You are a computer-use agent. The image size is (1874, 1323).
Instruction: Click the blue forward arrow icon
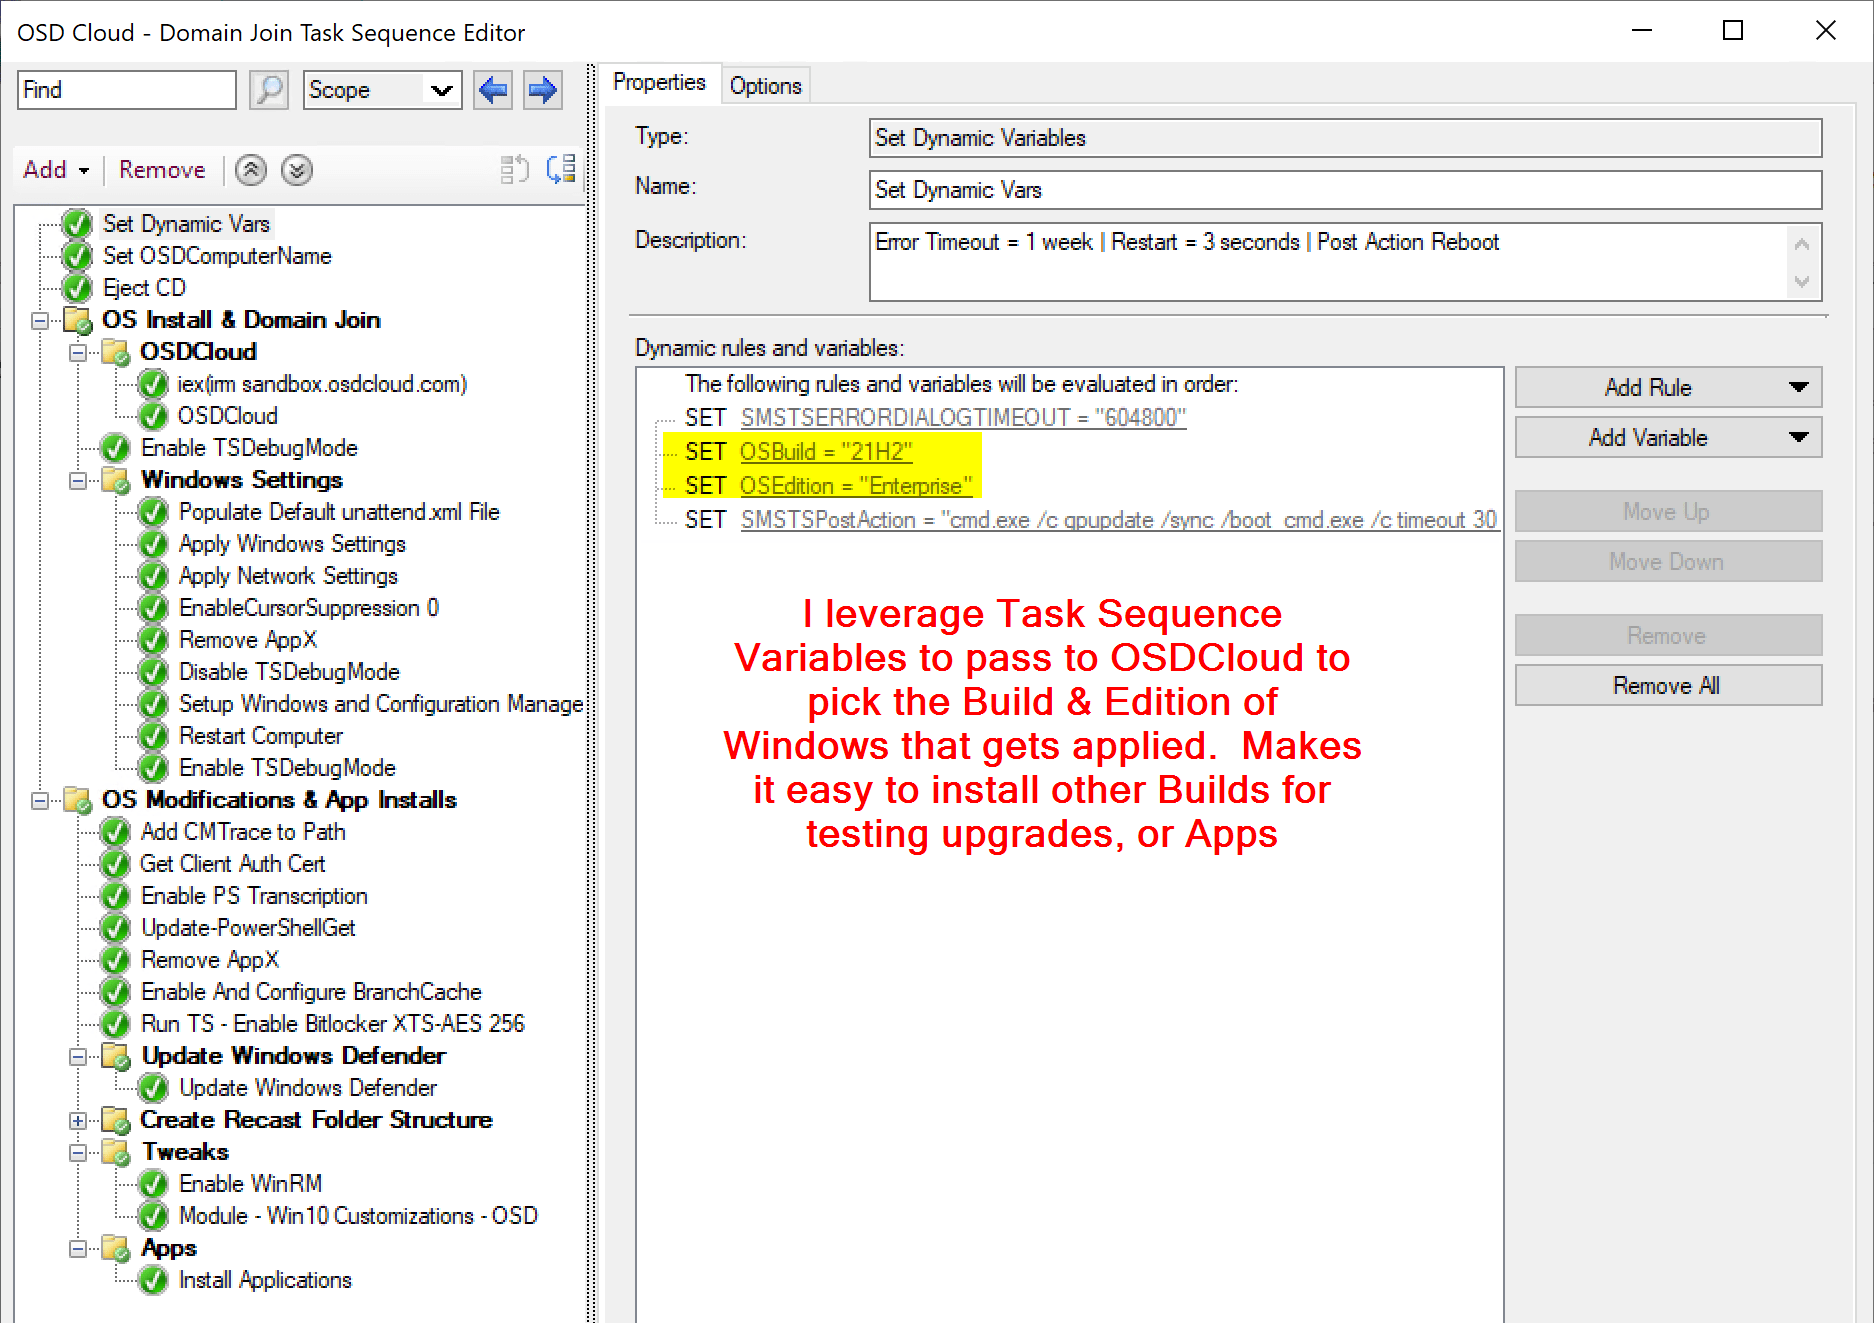(x=542, y=90)
